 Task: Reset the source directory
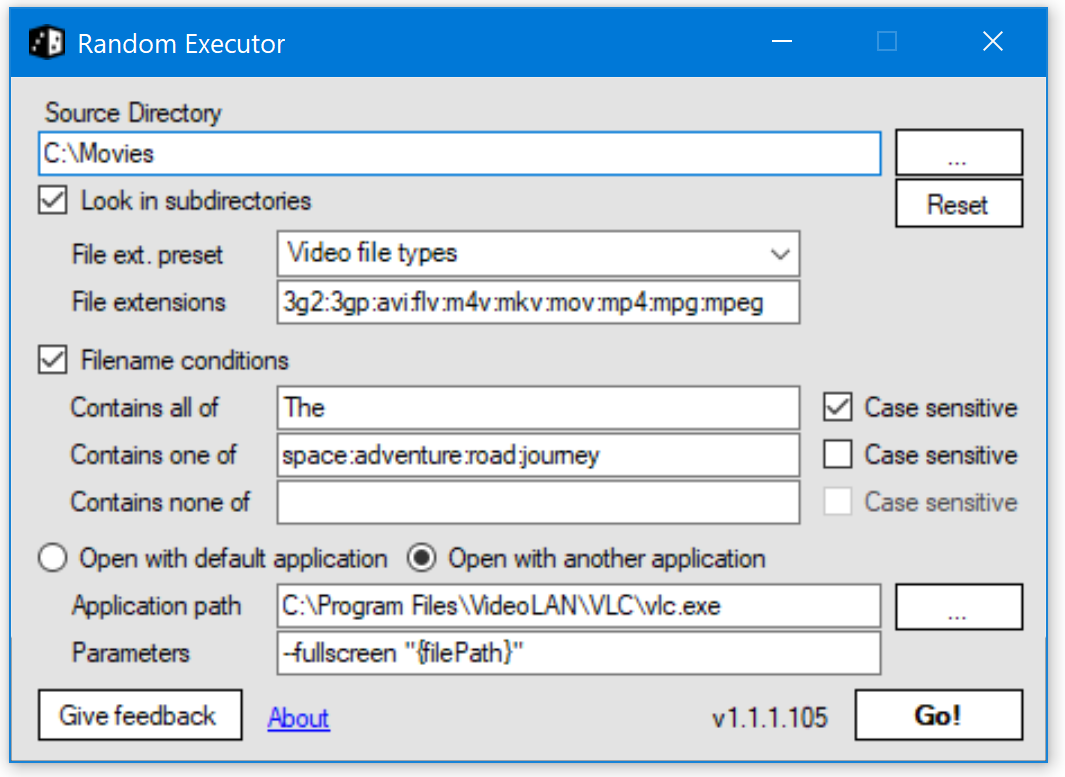[958, 203]
